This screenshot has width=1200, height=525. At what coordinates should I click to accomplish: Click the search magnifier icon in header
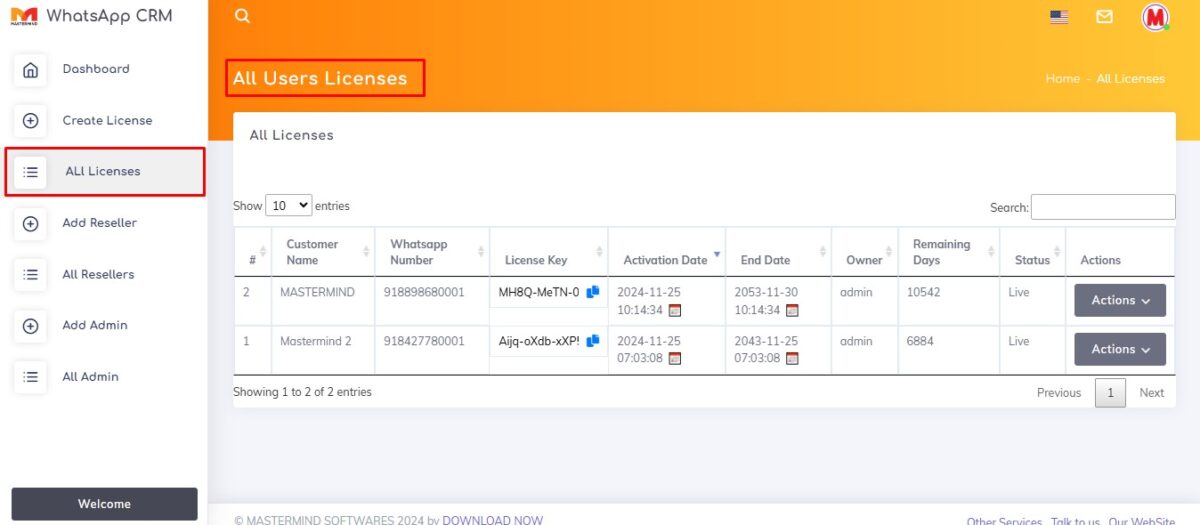(x=242, y=16)
